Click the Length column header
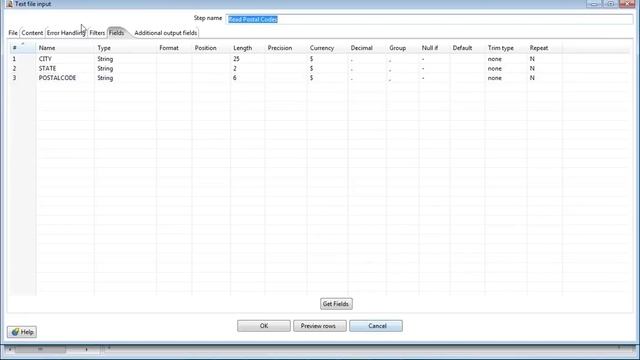Image resolution: width=640 pixels, height=360 pixels. point(247,48)
